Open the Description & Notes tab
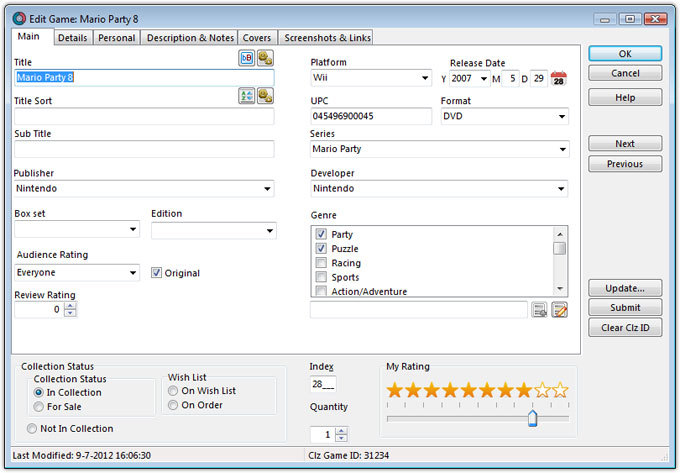The width and height of the screenshot is (680, 473). click(x=190, y=38)
